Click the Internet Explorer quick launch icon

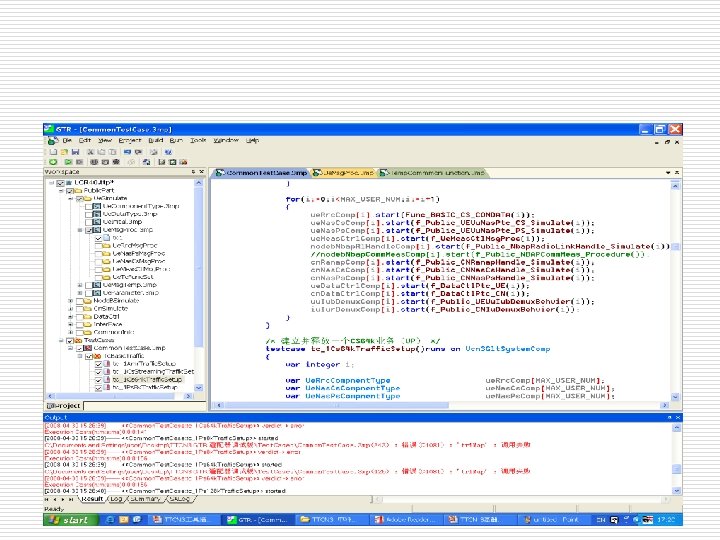click(110, 520)
